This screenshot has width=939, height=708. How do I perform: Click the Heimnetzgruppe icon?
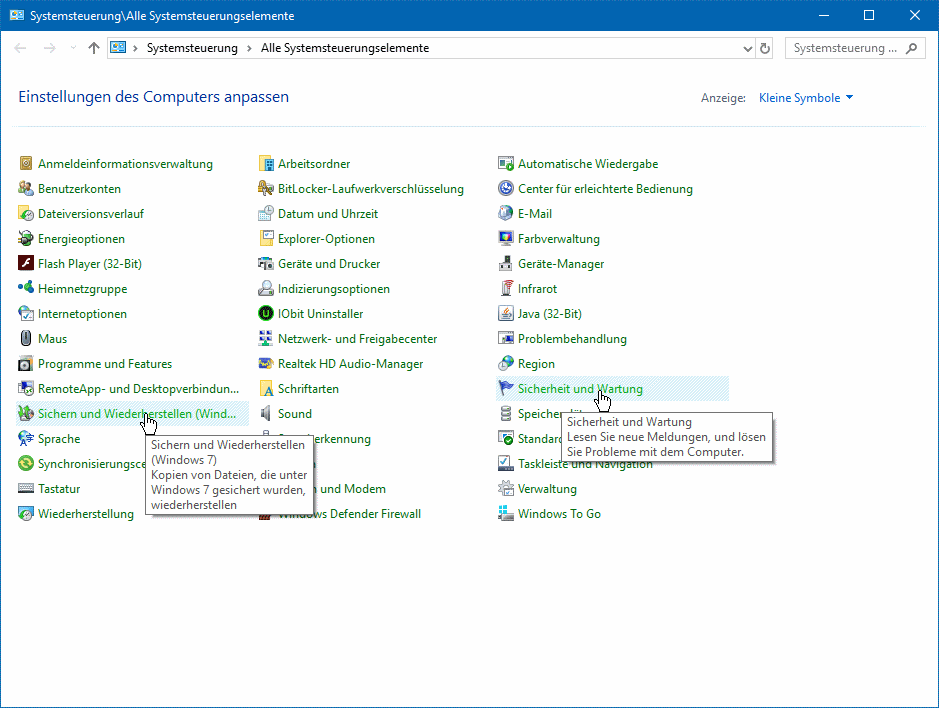coord(27,289)
